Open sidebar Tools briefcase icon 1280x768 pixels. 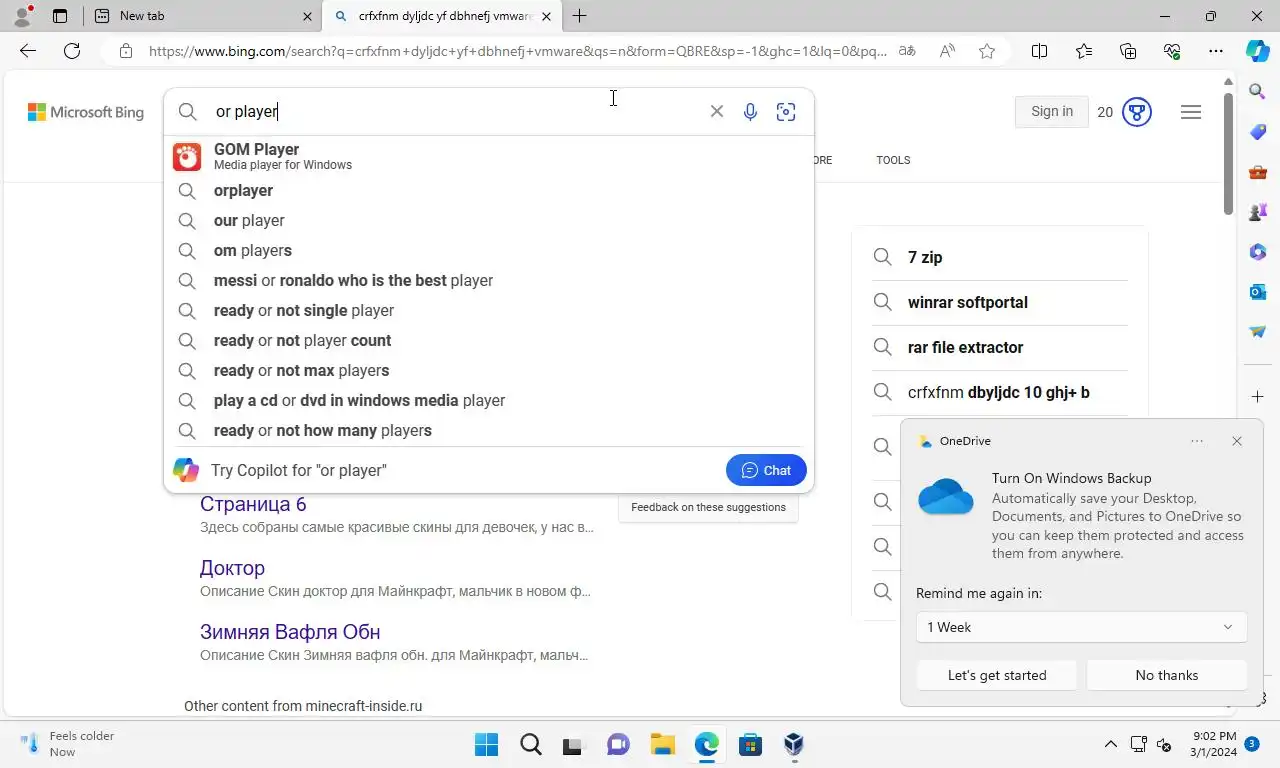[x=1258, y=172]
